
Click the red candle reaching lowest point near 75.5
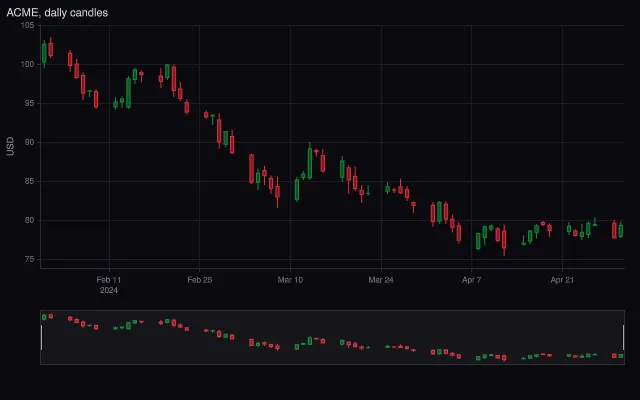[x=504, y=240]
